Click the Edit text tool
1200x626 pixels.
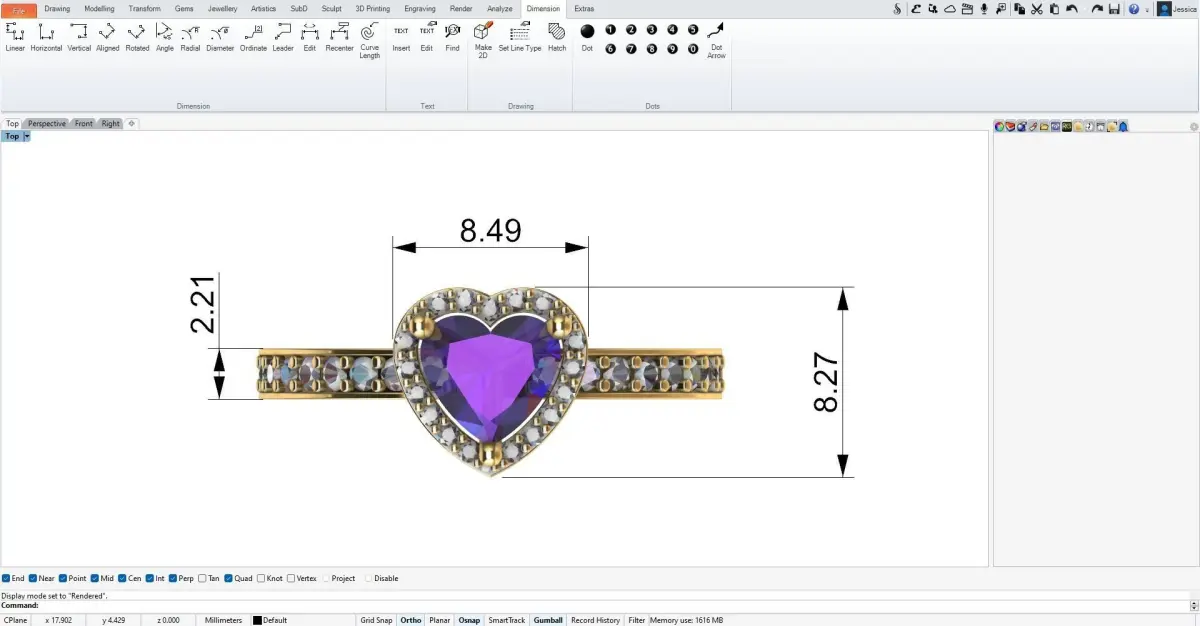click(427, 38)
